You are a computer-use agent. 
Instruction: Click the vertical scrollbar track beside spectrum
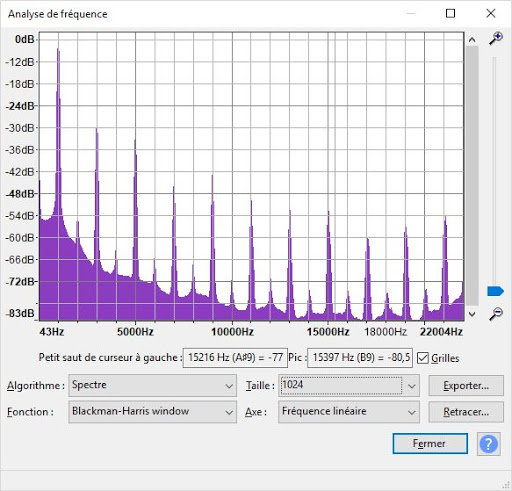472,176
